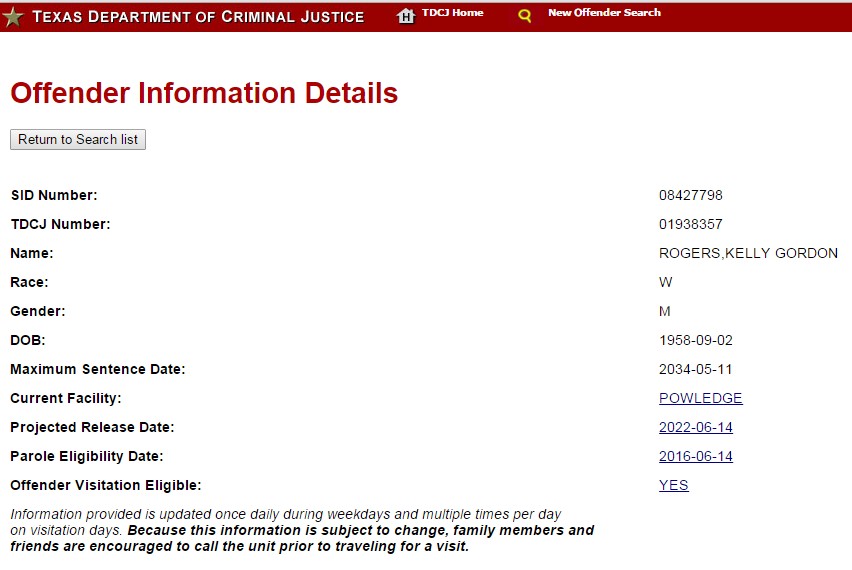852x570 pixels.
Task: Open the POWLEDGE facility link
Action: pos(700,398)
